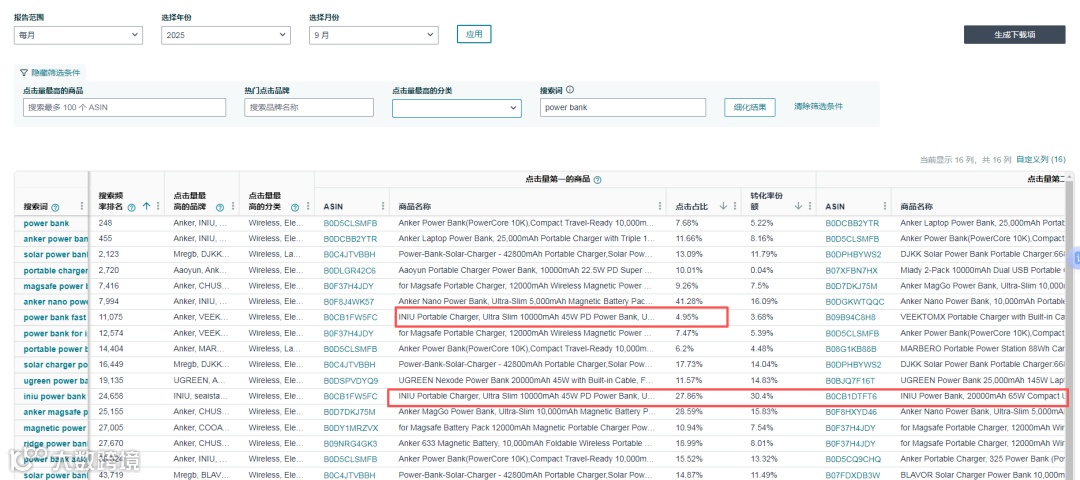This screenshot has height=480, width=1080.
Task: Click the 细化结果 button
Action: (x=749, y=107)
